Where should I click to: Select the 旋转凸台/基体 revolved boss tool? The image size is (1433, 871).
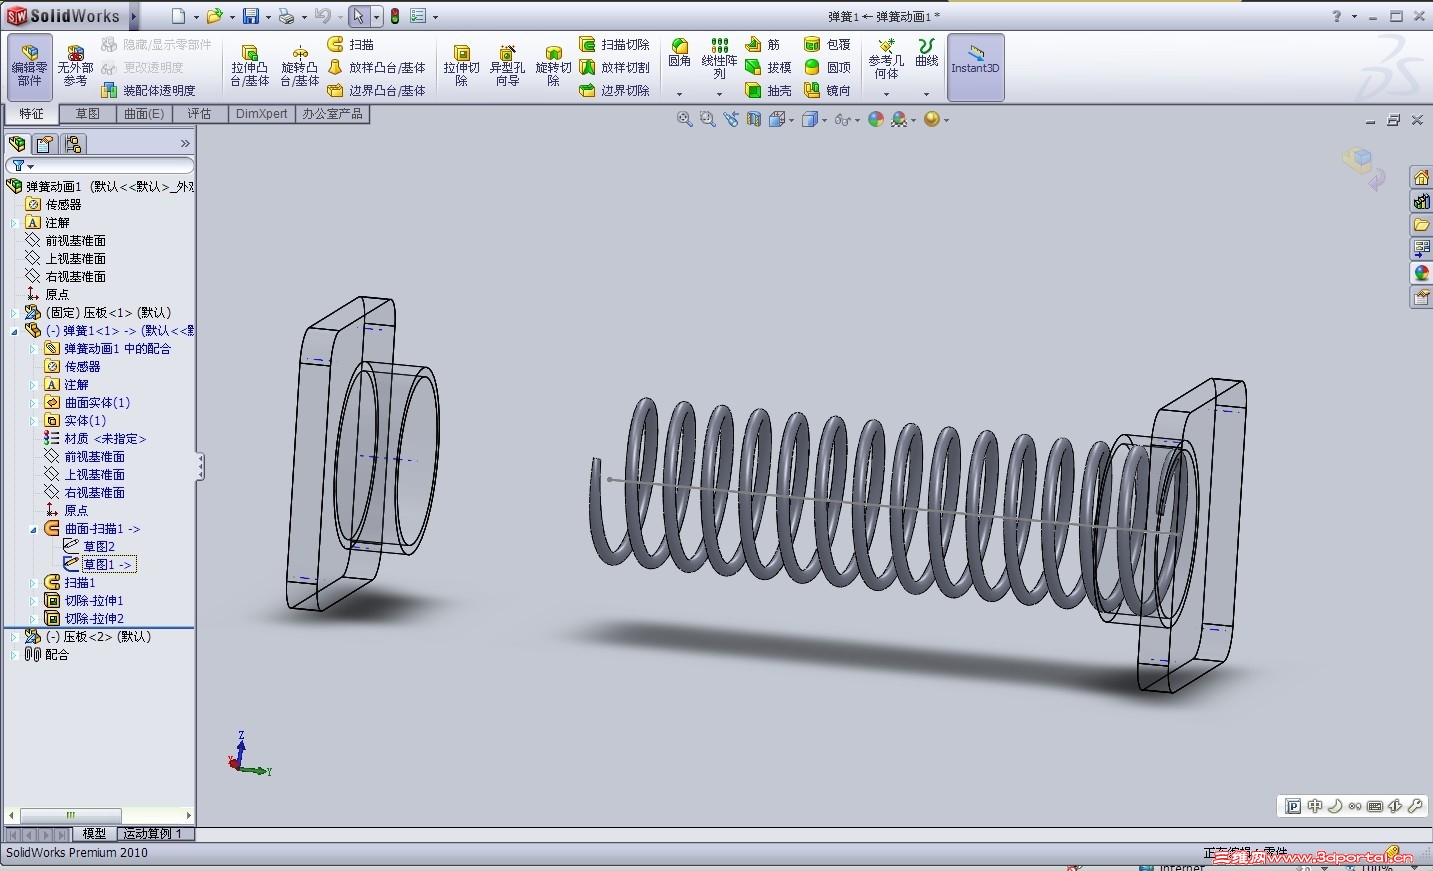click(299, 66)
